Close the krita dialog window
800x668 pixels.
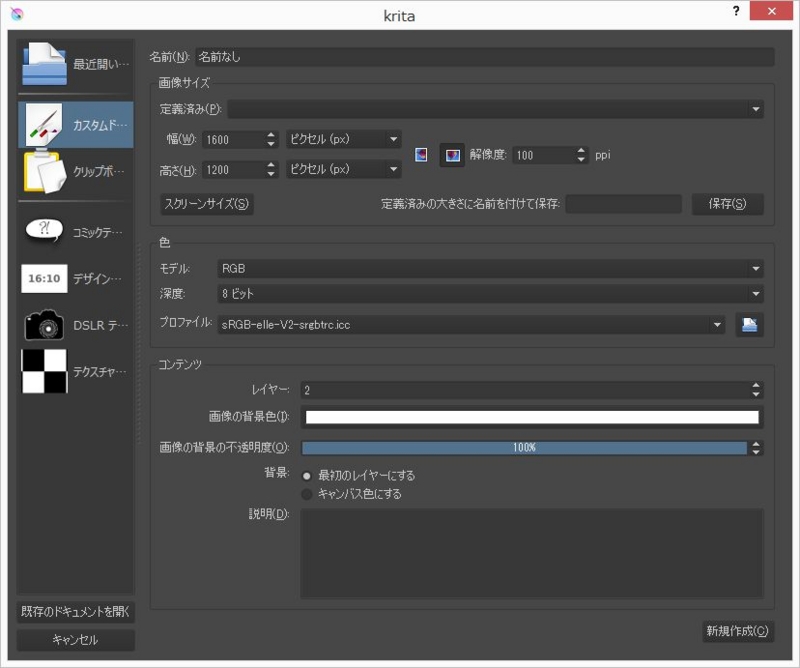point(771,11)
